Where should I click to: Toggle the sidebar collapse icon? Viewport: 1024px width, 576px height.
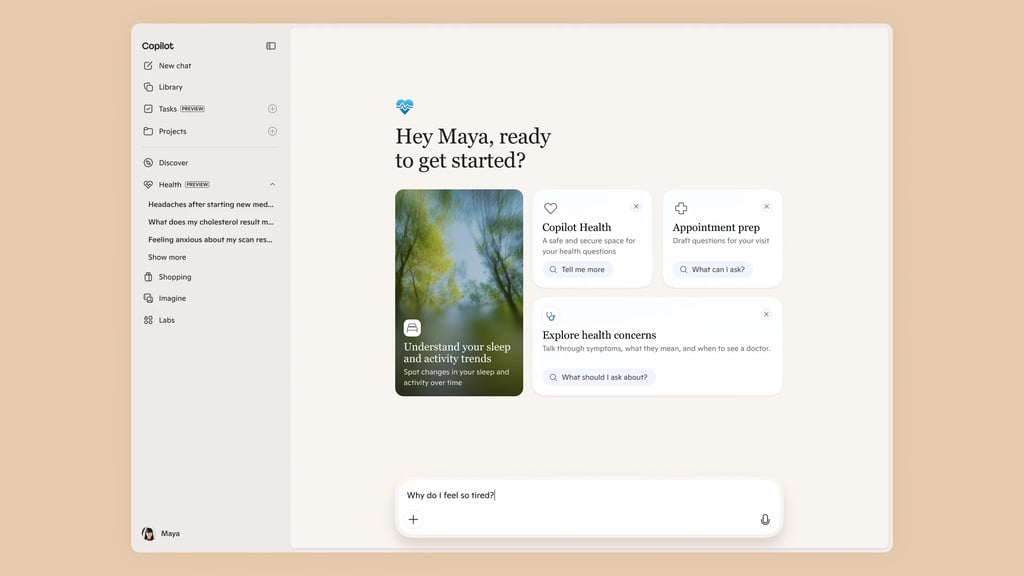[x=270, y=46]
